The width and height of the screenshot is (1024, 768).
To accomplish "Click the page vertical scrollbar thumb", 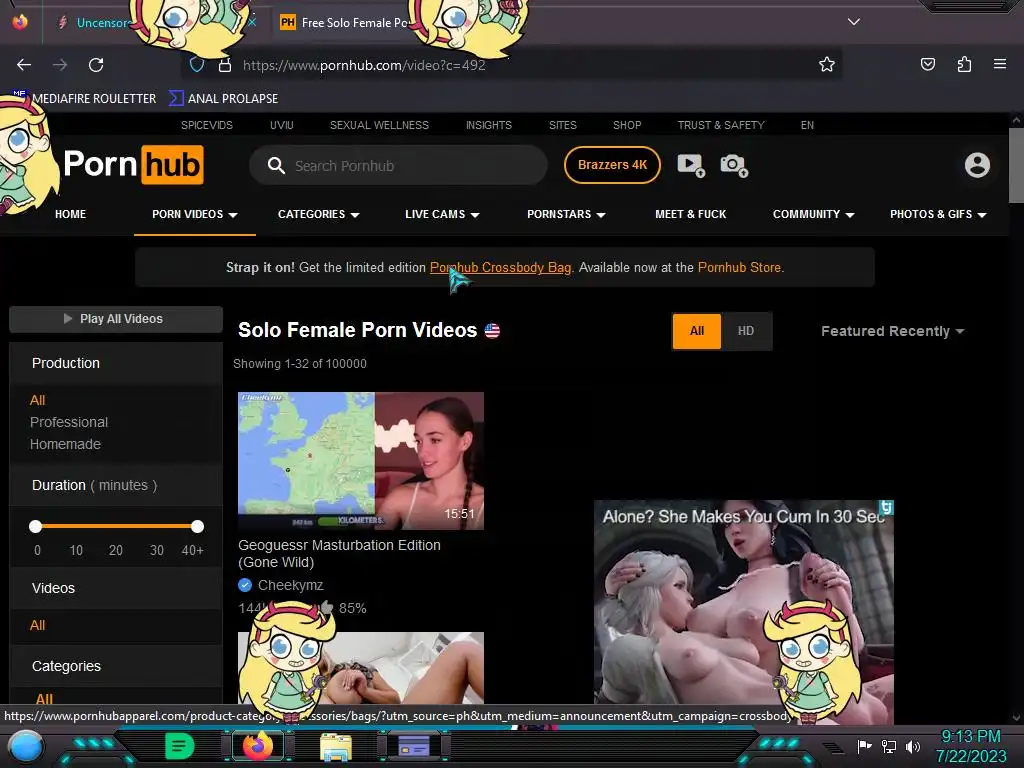I will click(1016, 165).
